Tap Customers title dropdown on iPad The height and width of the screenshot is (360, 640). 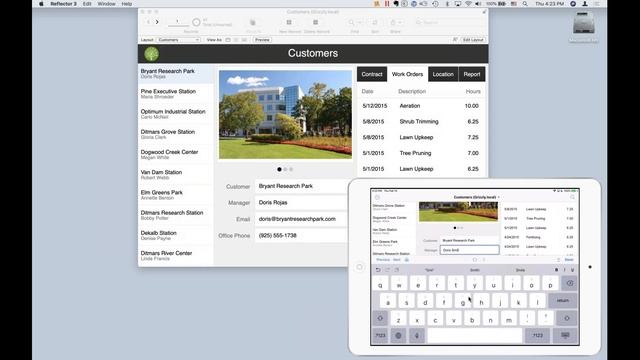(x=476, y=197)
